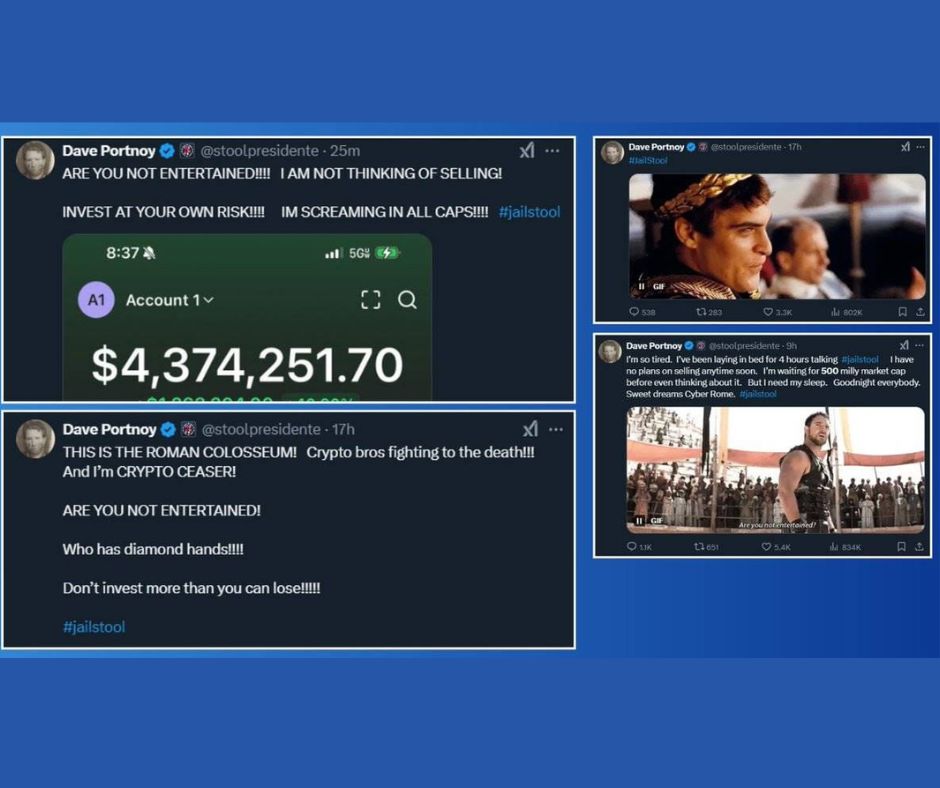Like the emperor GIF post with 3.3K likes
The image size is (940, 788).
pyautogui.click(x=767, y=312)
